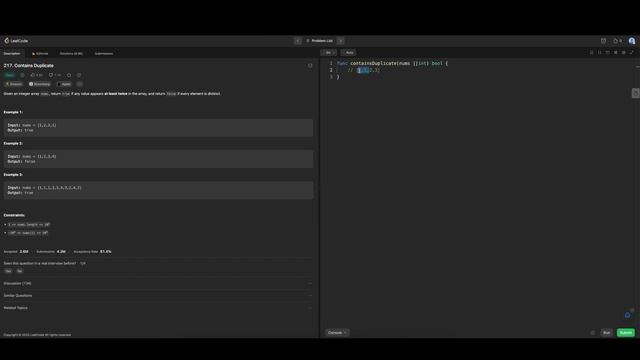Viewport: 640px width, 360px height.
Task: Click the icon right of the problem title
Action: point(310,66)
